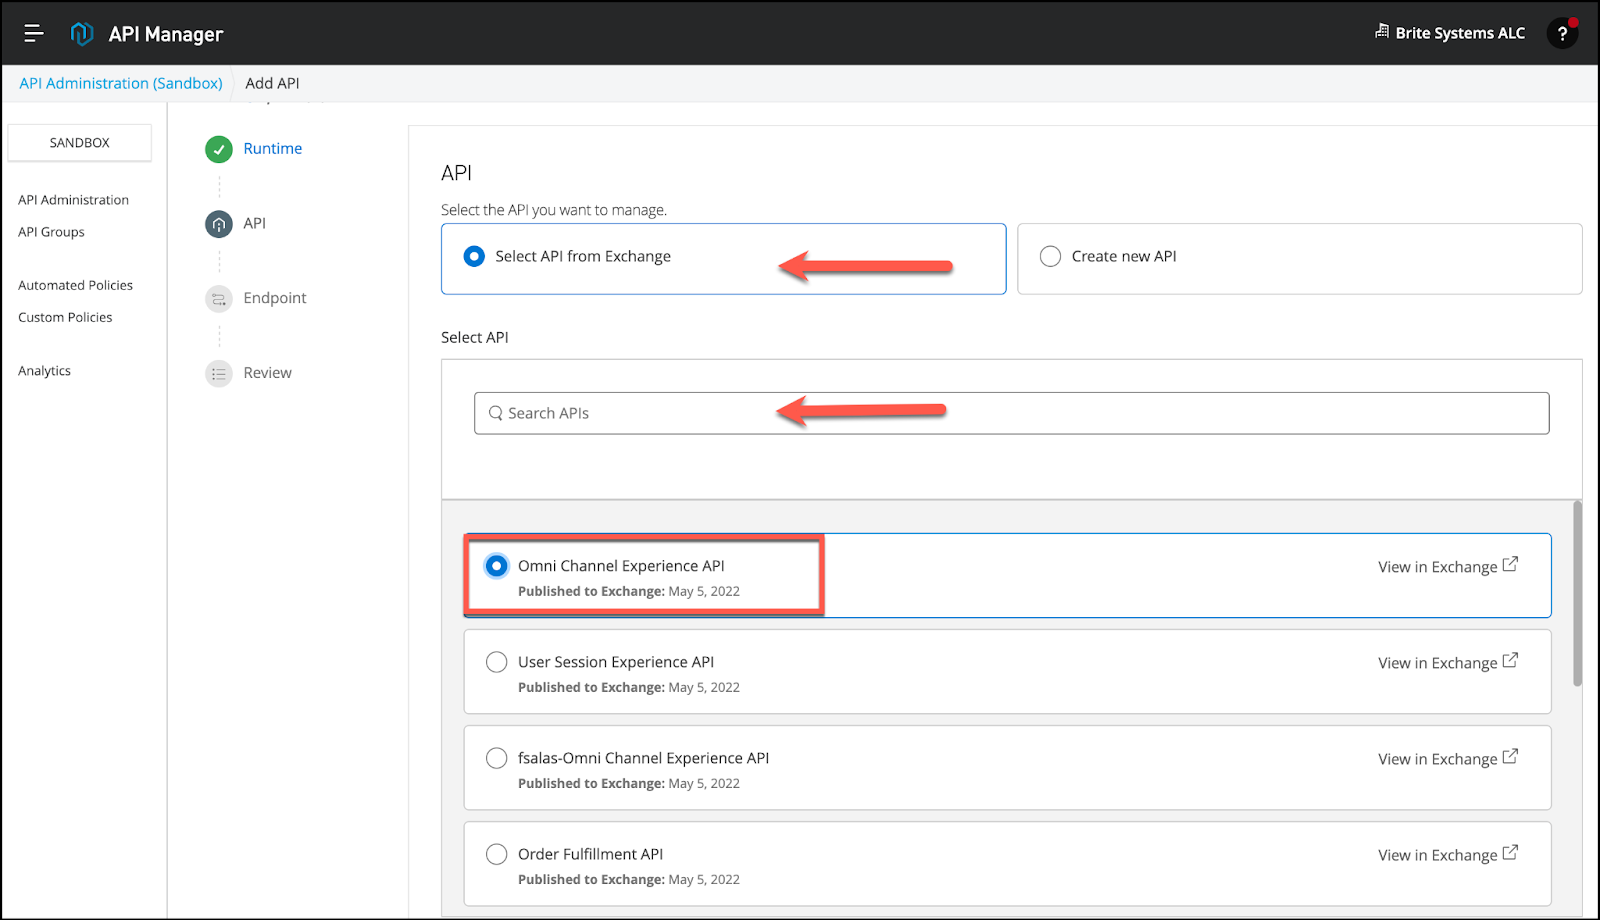1600x920 pixels.
Task: Click into the Search APIs field
Action: [1012, 413]
